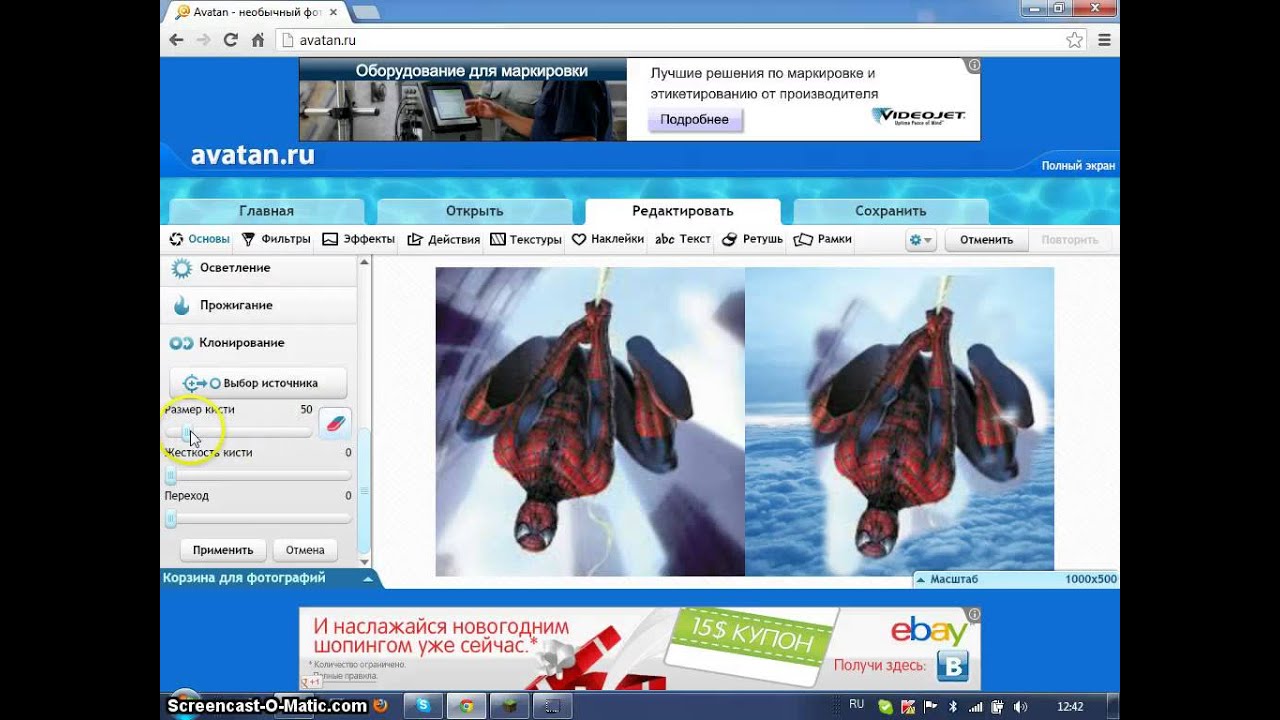1280x720 pixels.
Task: Click the Полный экран fullscreen link
Action: tap(1078, 166)
